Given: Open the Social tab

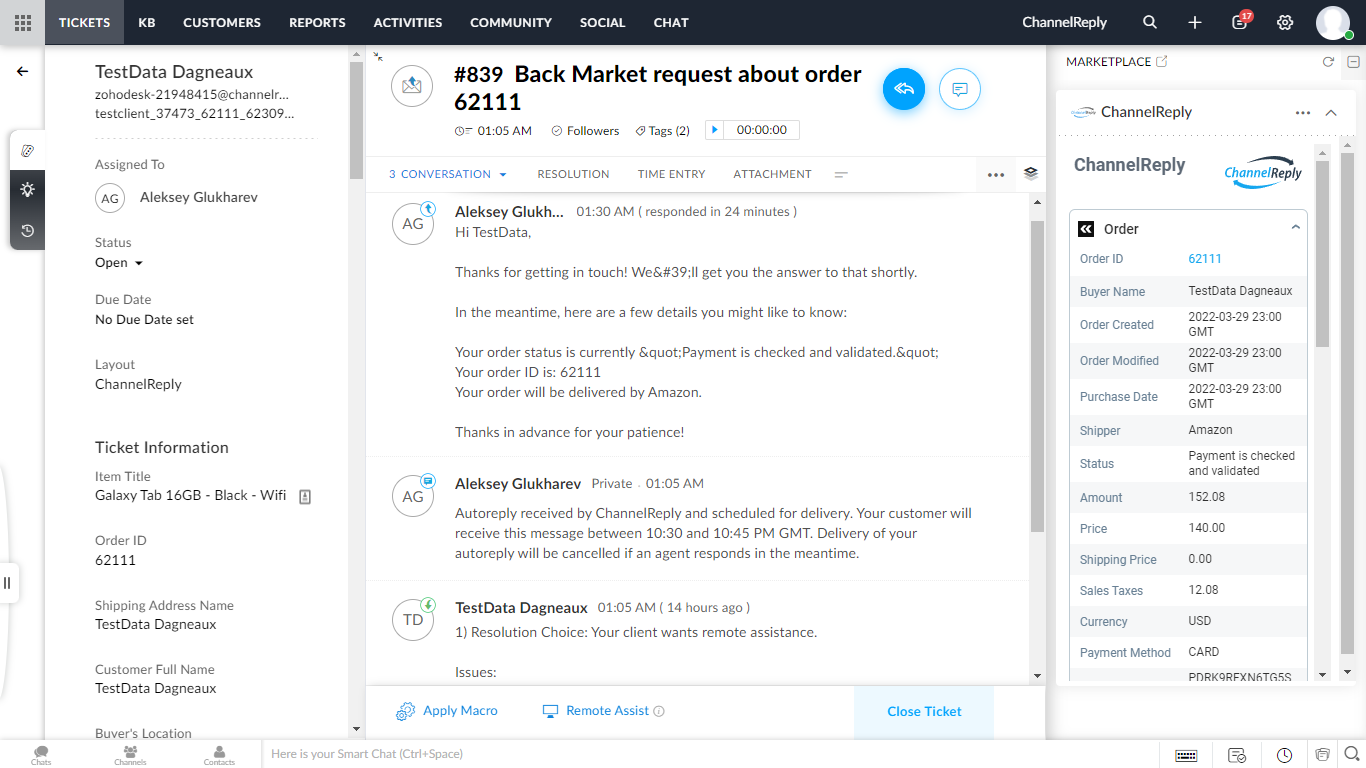Looking at the screenshot, I should (x=603, y=22).
